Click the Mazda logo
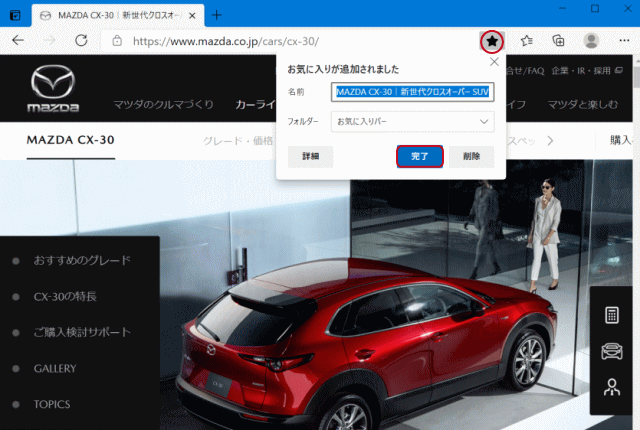 [x=53, y=88]
